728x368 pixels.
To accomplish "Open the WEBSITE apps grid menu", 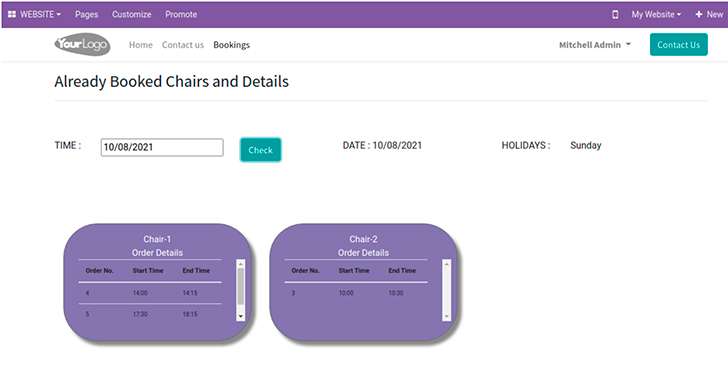I will click(x=34, y=14).
